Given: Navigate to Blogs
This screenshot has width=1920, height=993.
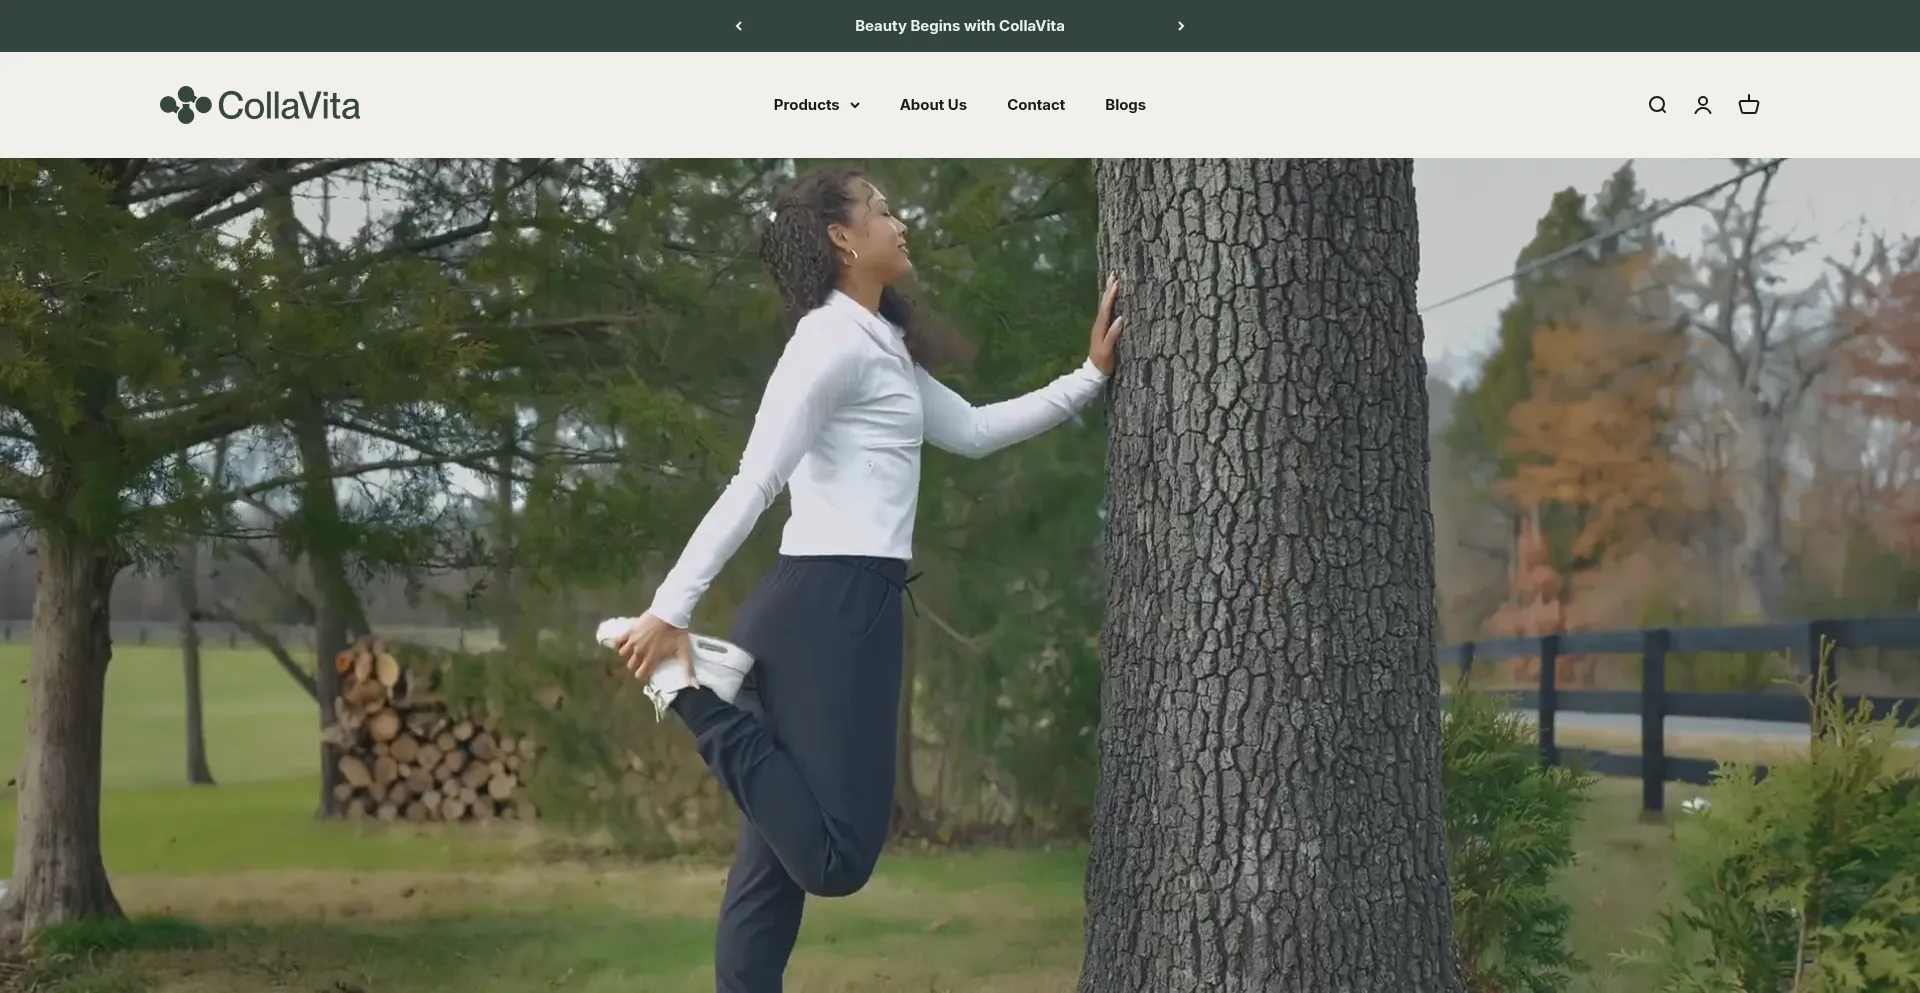Looking at the screenshot, I should [x=1125, y=105].
